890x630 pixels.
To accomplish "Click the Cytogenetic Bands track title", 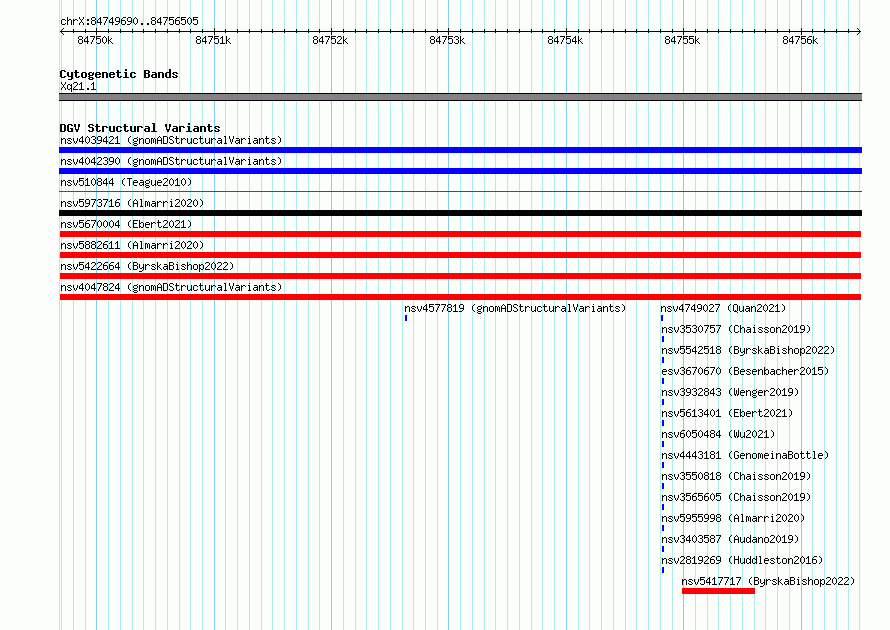I will coord(119,74).
